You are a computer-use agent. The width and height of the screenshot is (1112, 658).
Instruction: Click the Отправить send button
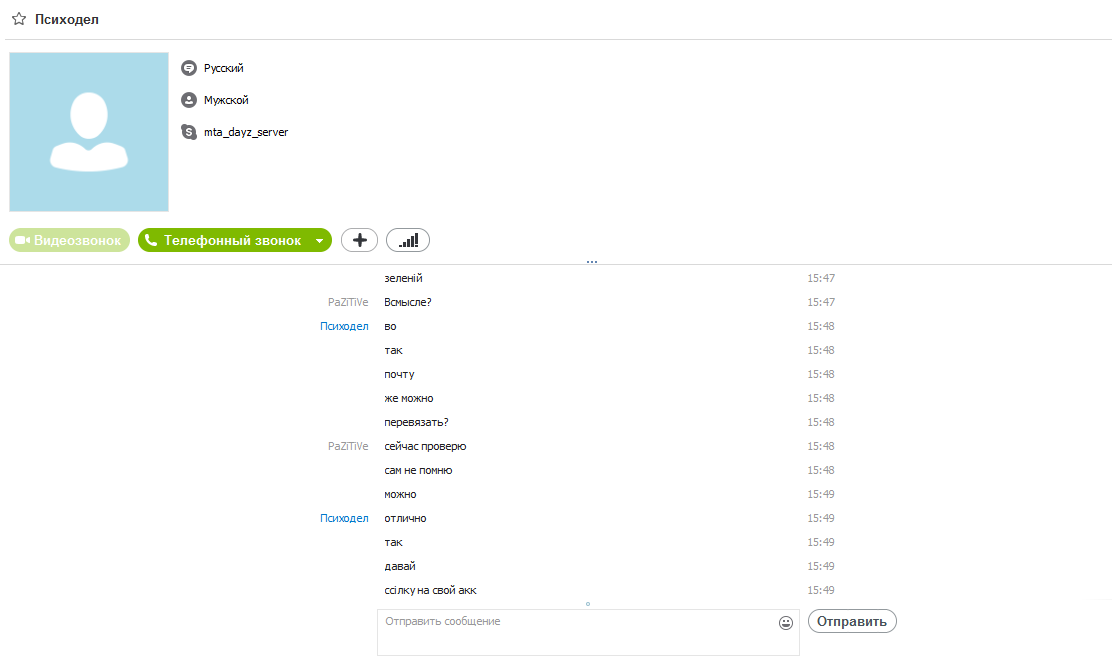click(852, 621)
